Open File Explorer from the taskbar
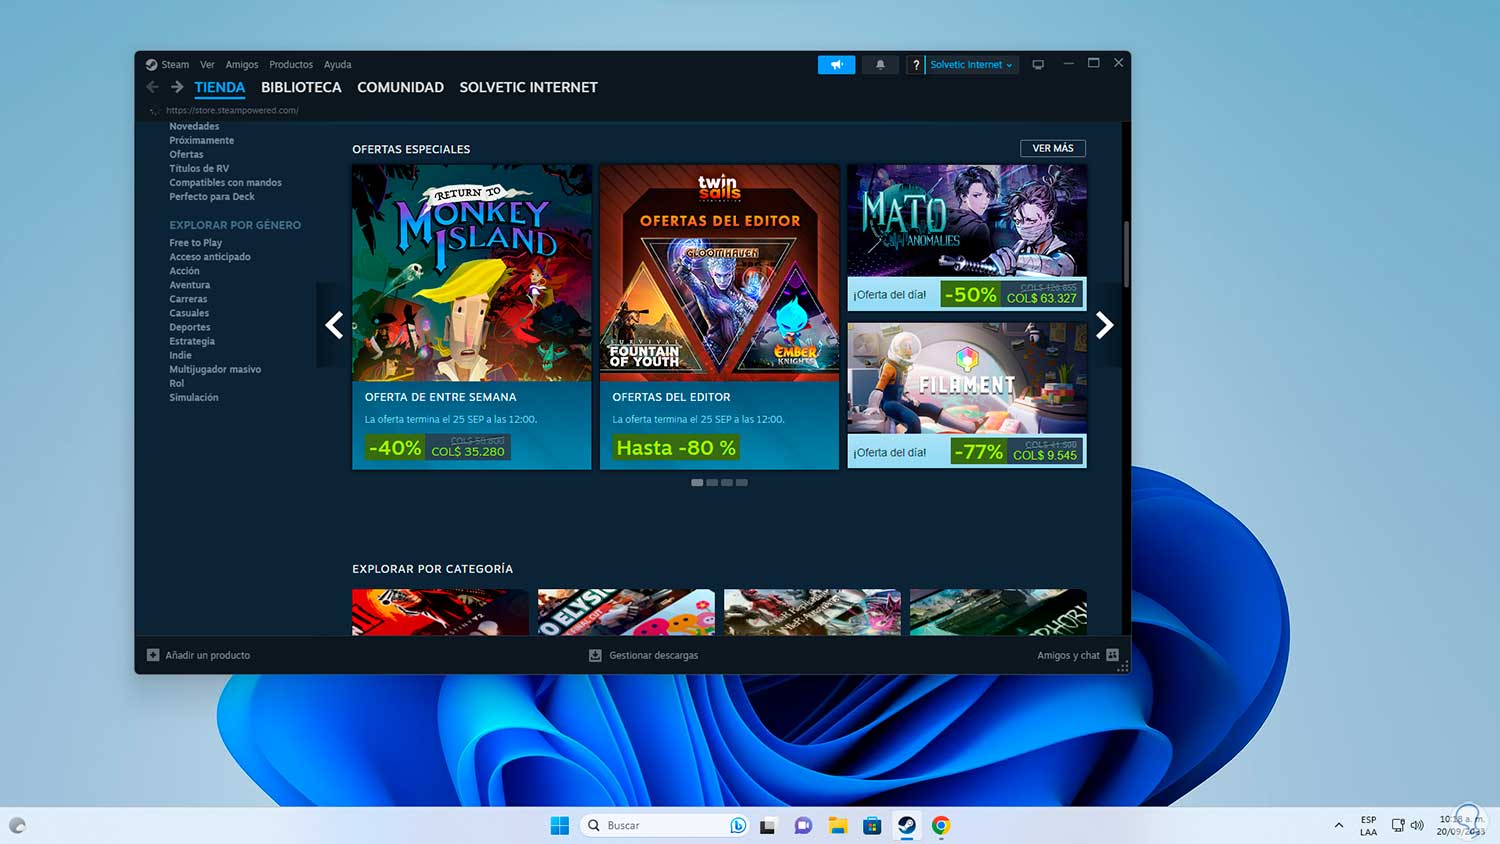1500x844 pixels. click(x=838, y=826)
